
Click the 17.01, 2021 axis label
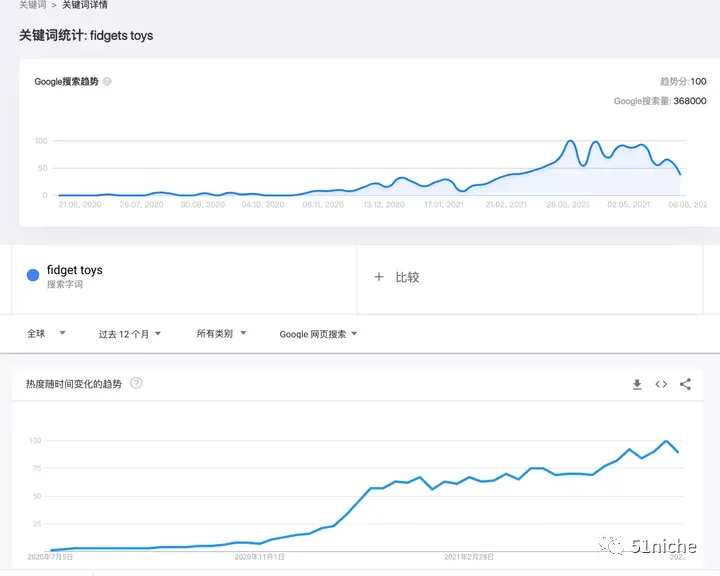[x=444, y=204]
